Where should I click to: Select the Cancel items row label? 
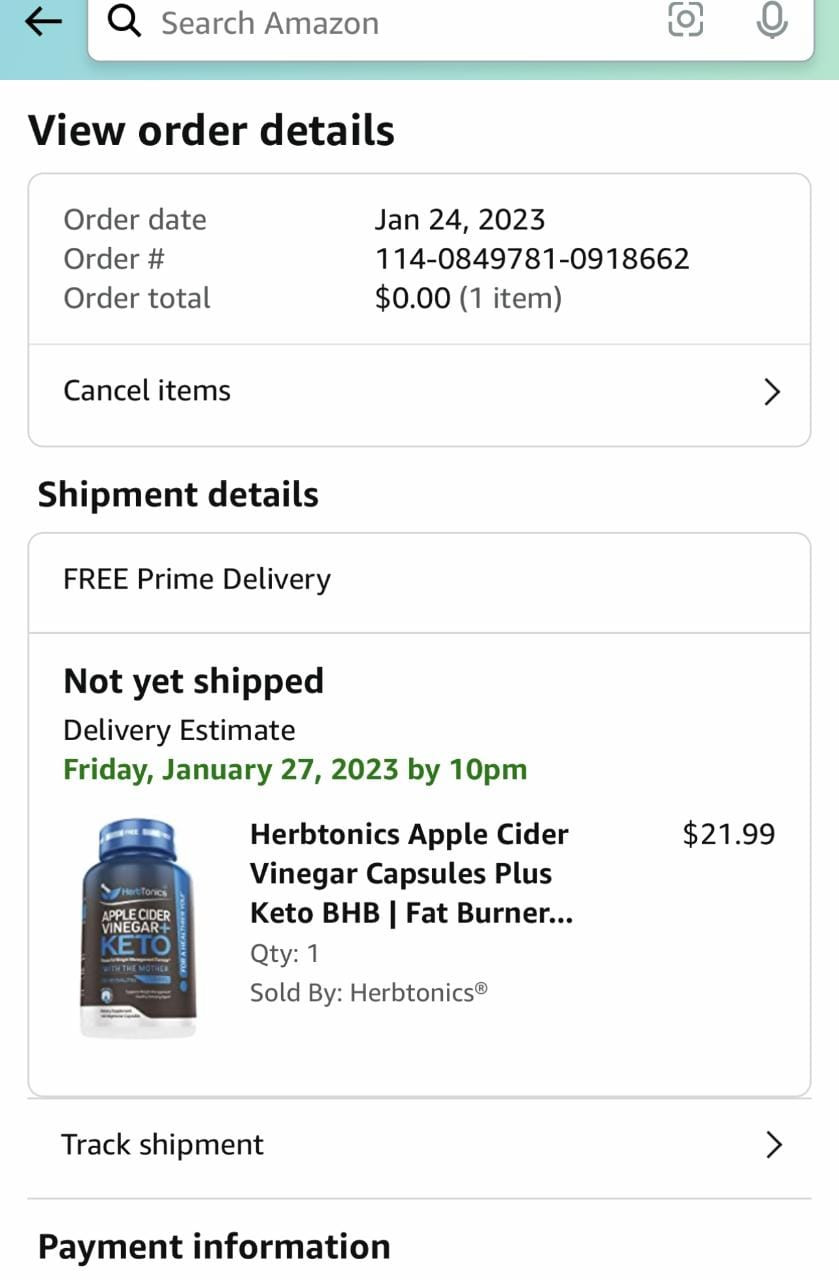(147, 391)
